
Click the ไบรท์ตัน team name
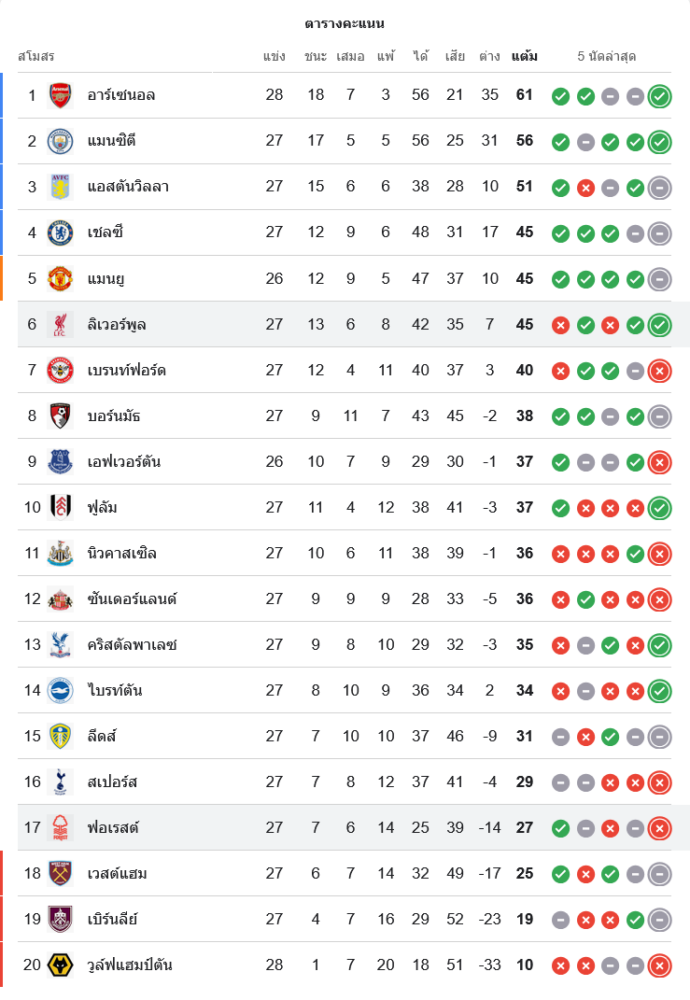(x=114, y=690)
